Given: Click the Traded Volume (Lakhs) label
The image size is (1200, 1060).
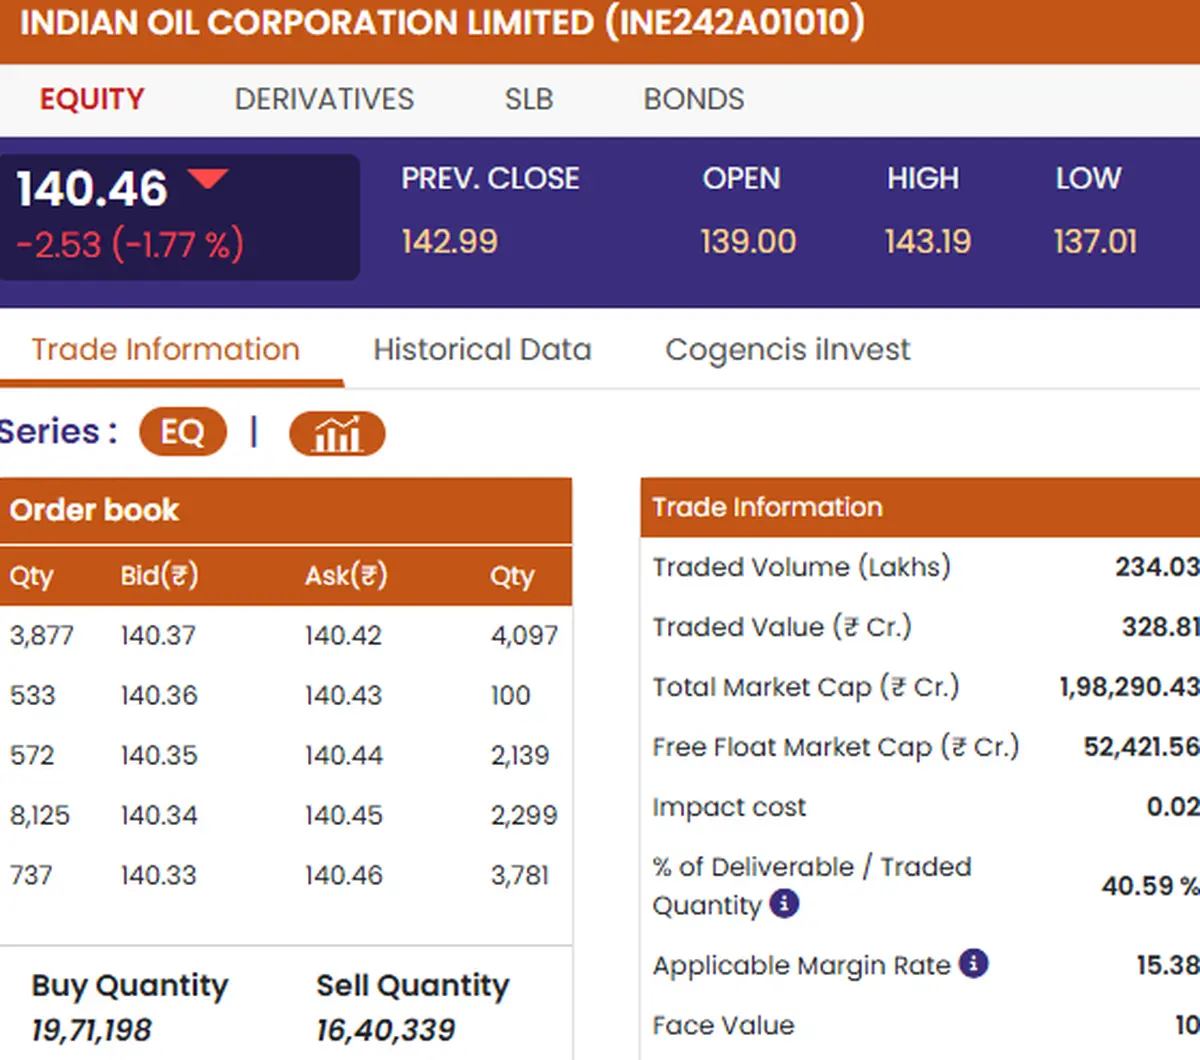Looking at the screenshot, I should (x=801, y=567).
